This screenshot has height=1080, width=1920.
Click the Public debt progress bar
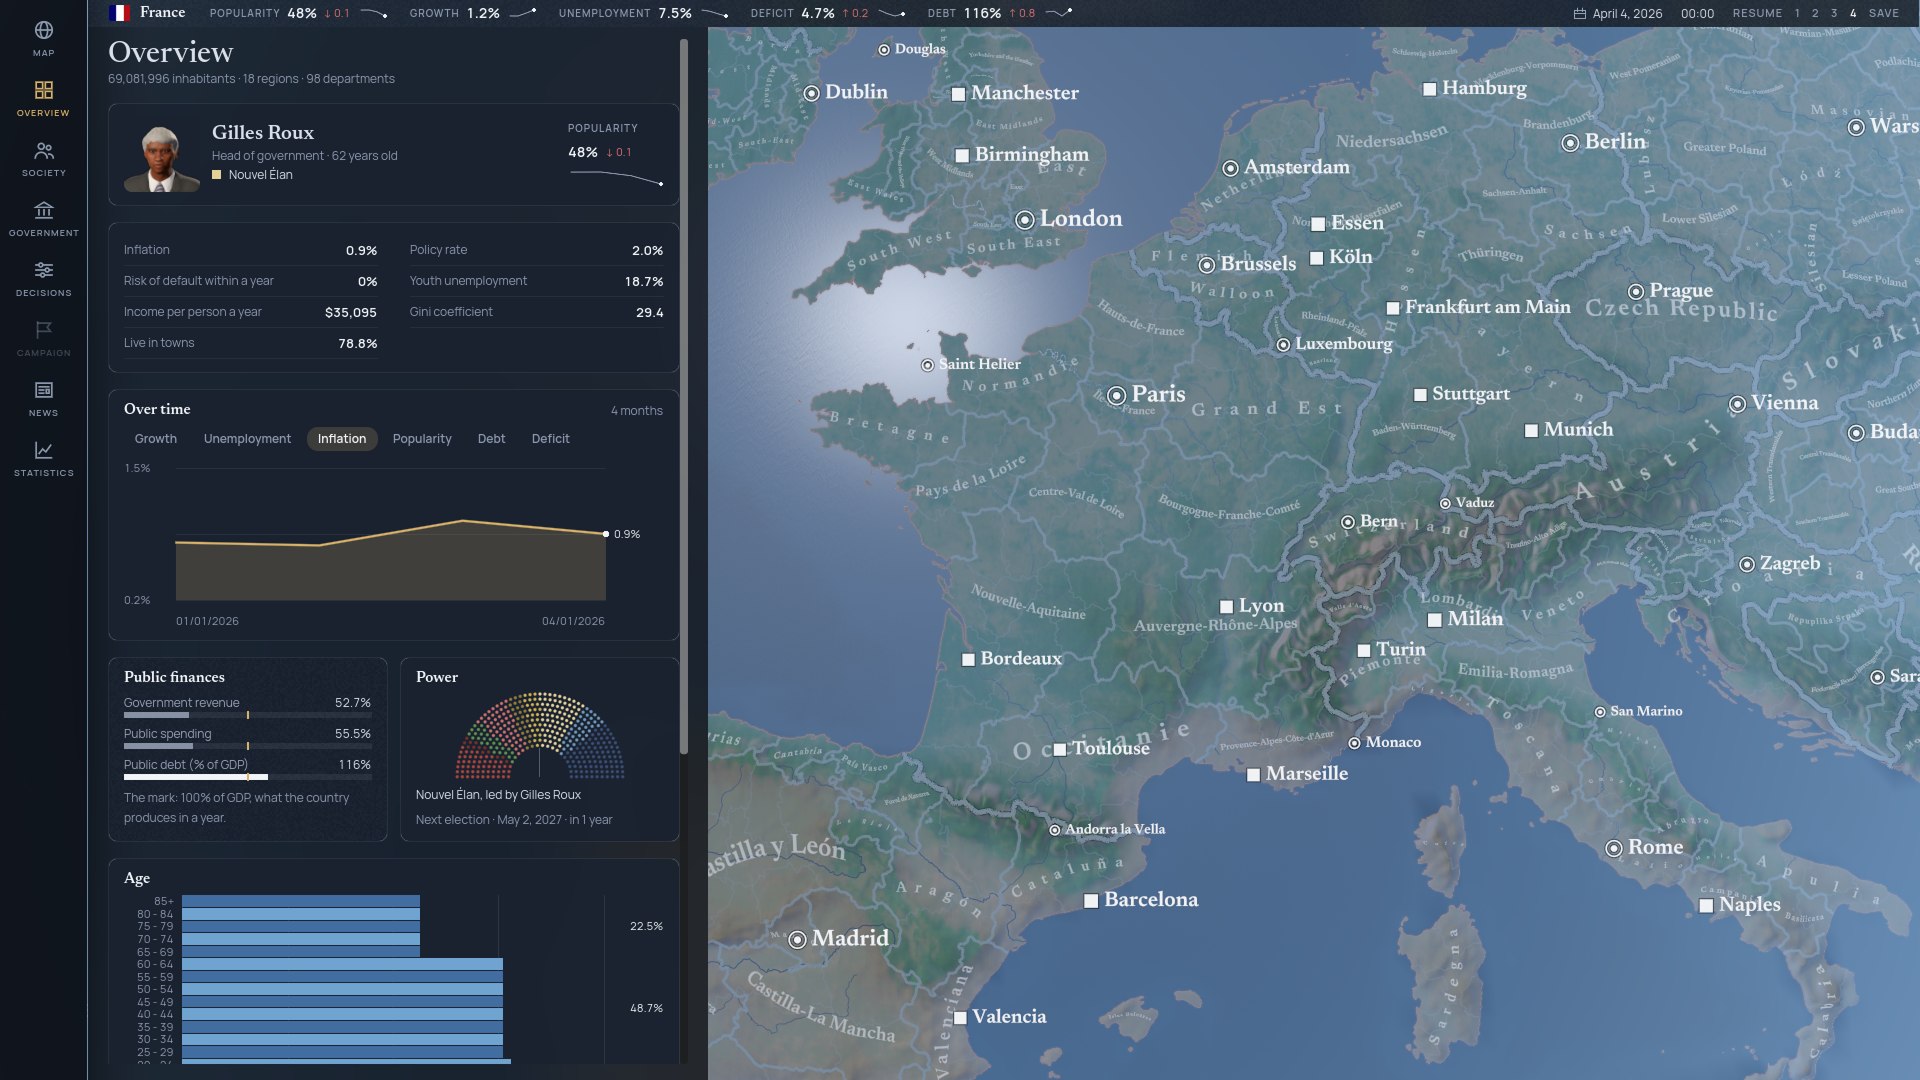(247, 777)
